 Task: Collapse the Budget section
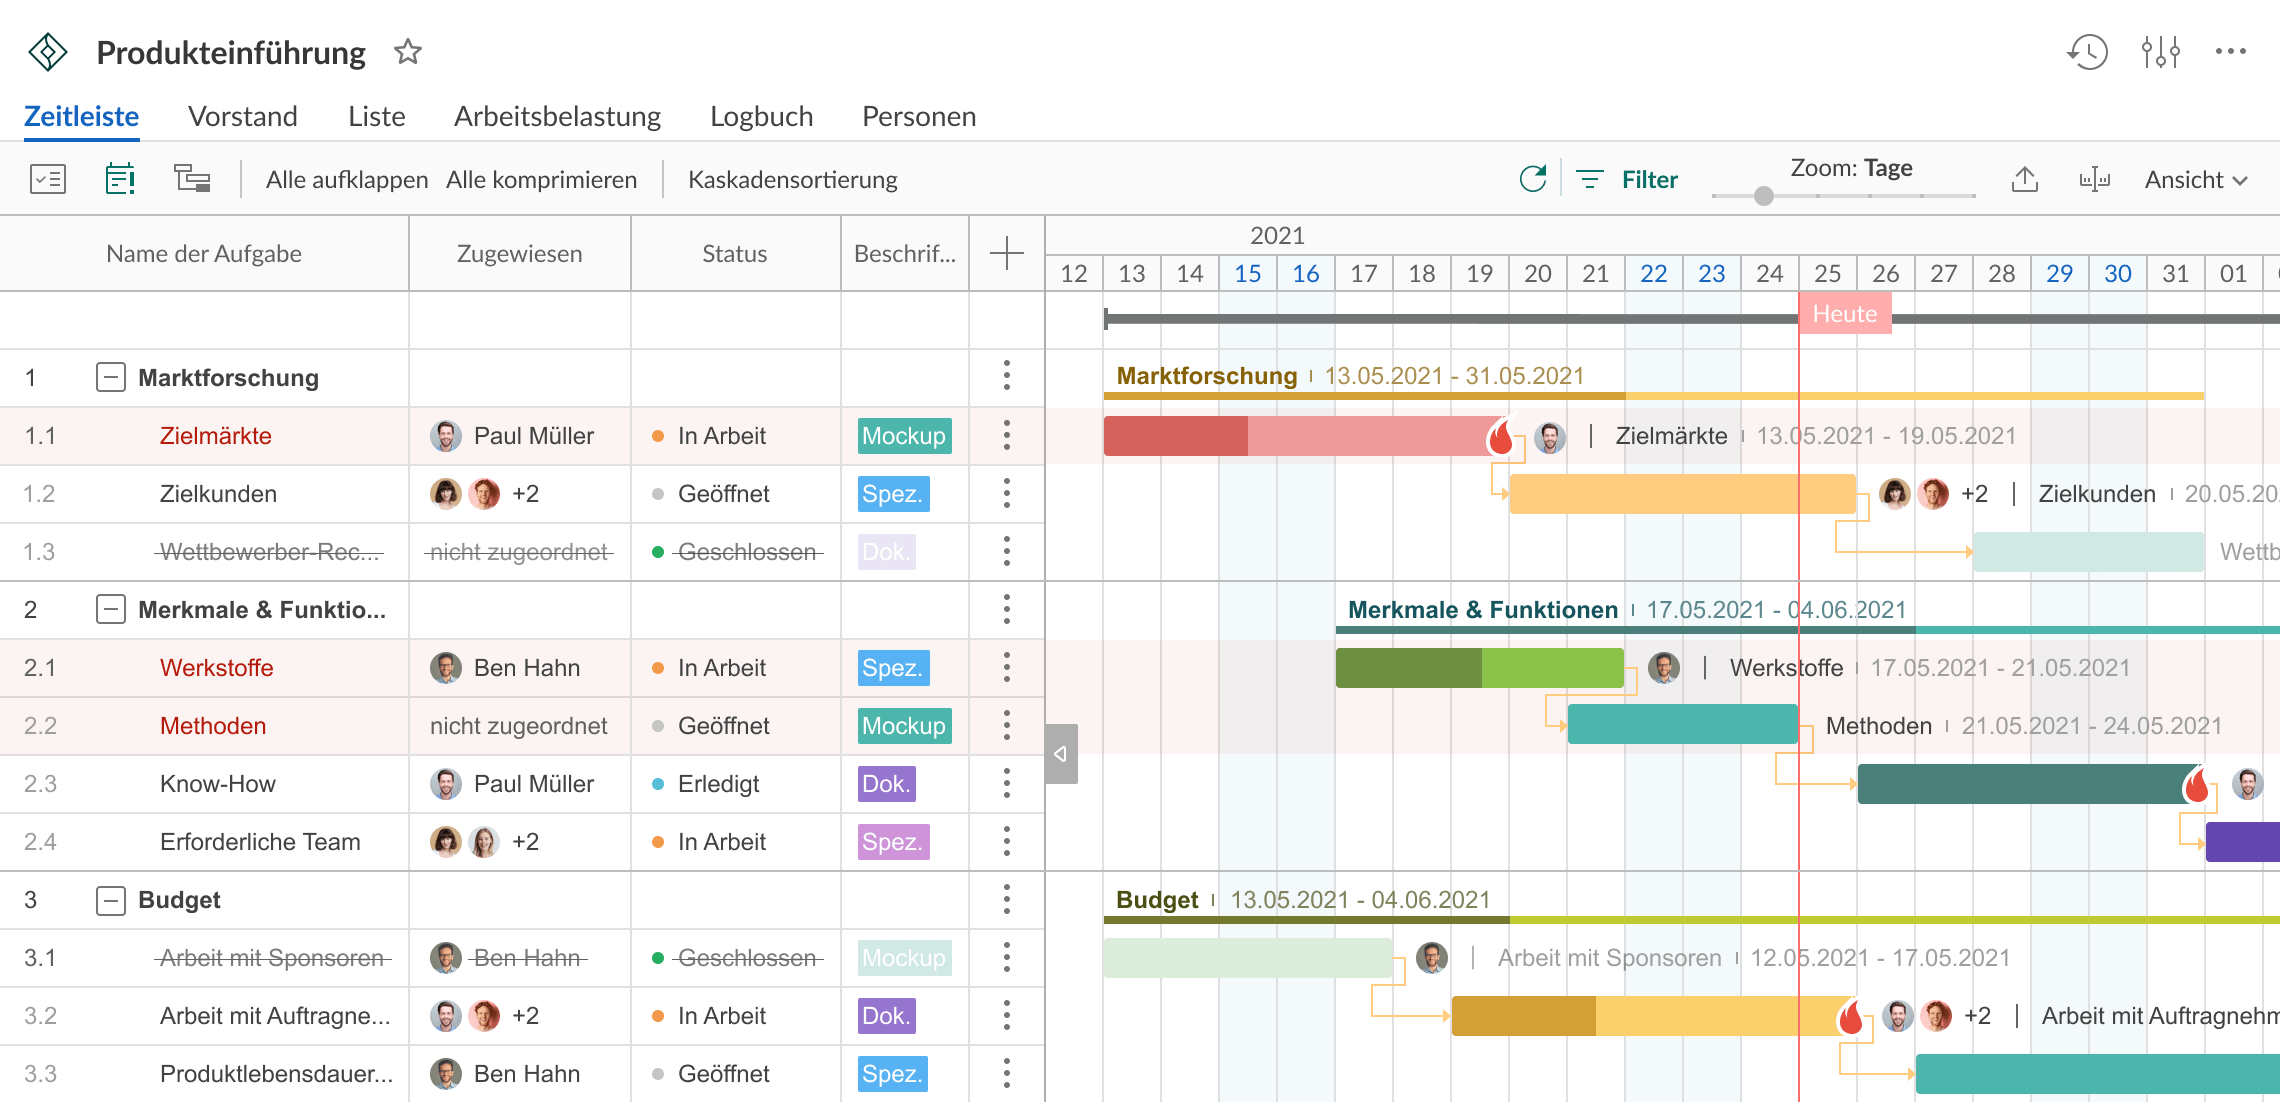tap(111, 899)
